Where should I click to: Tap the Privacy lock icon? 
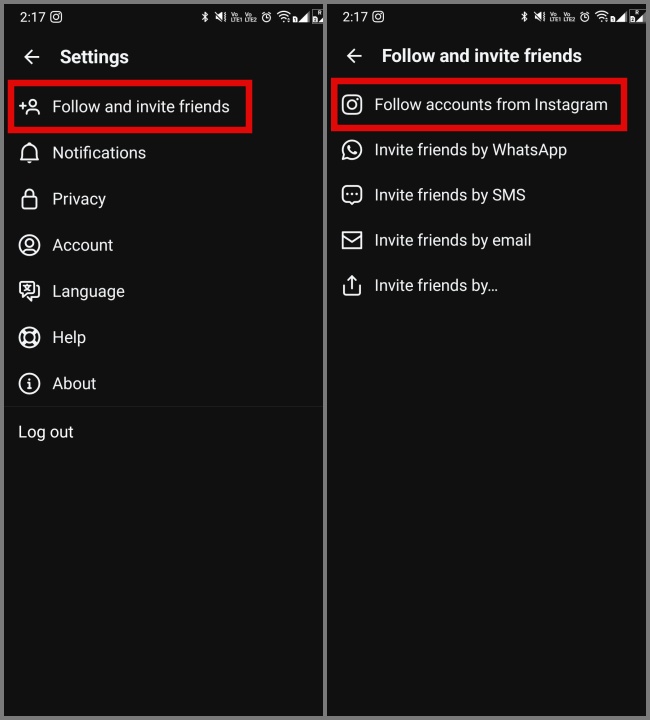29,199
